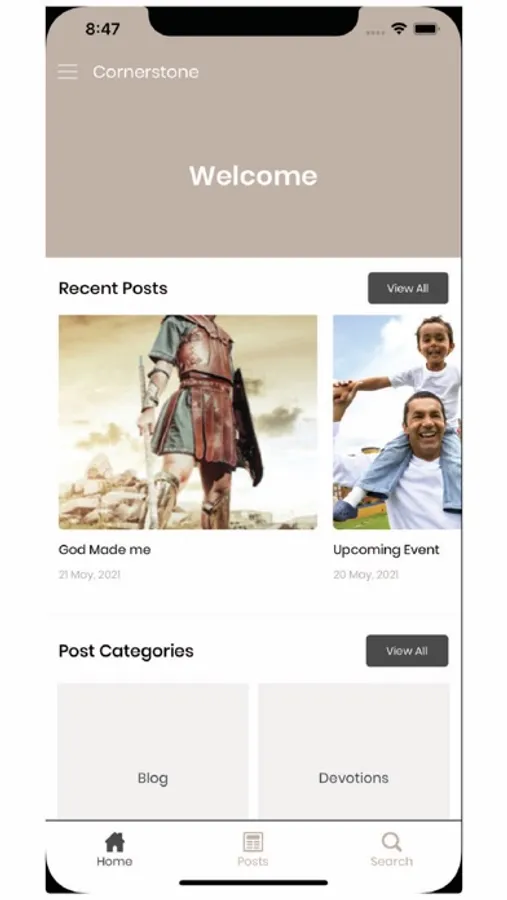This screenshot has height=900, width=507.
Task: Switch to the Posts tab label
Action: tap(253, 862)
